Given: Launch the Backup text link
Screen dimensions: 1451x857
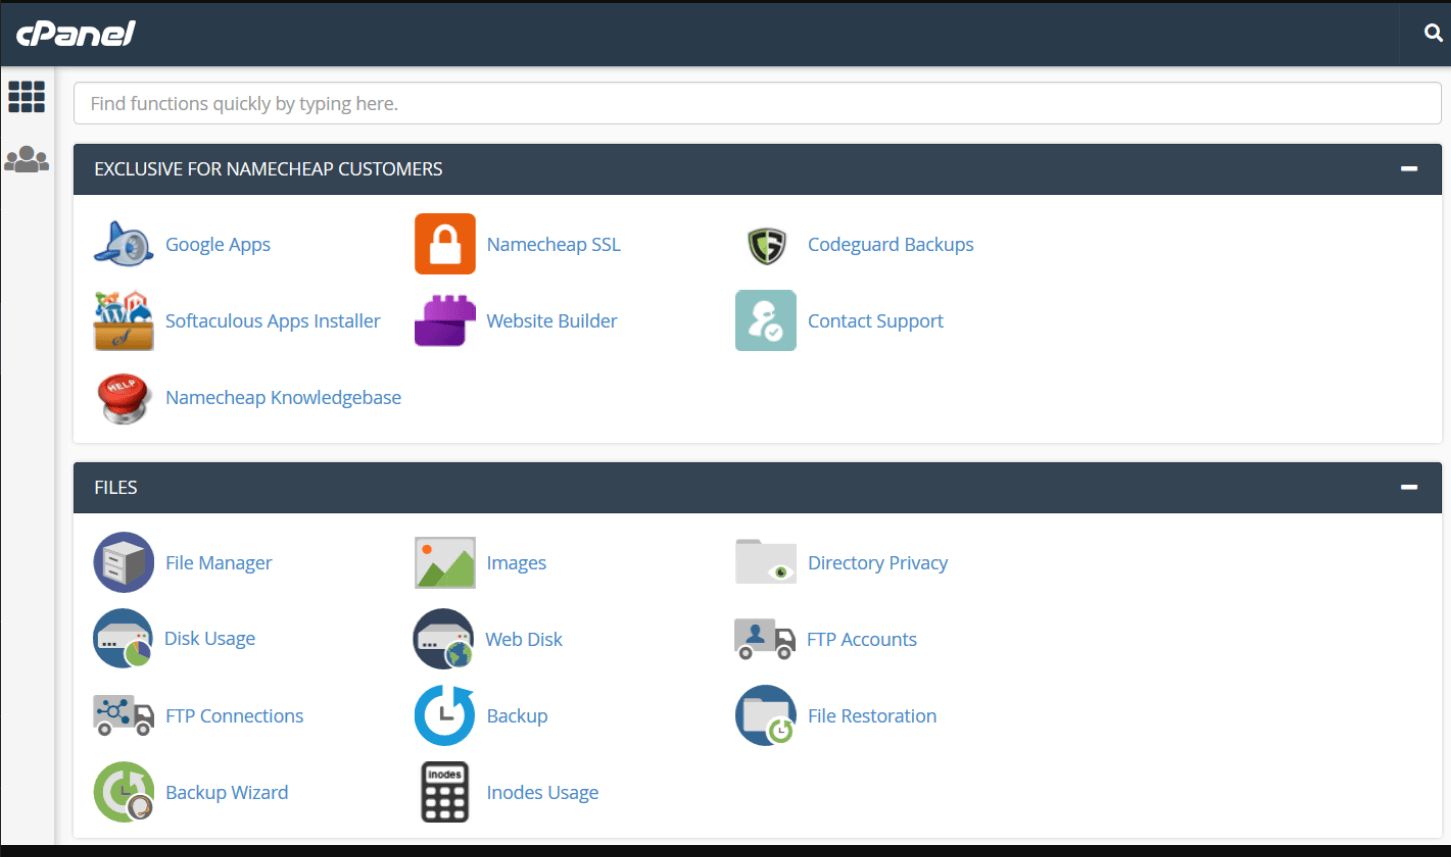Looking at the screenshot, I should click(x=517, y=716).
